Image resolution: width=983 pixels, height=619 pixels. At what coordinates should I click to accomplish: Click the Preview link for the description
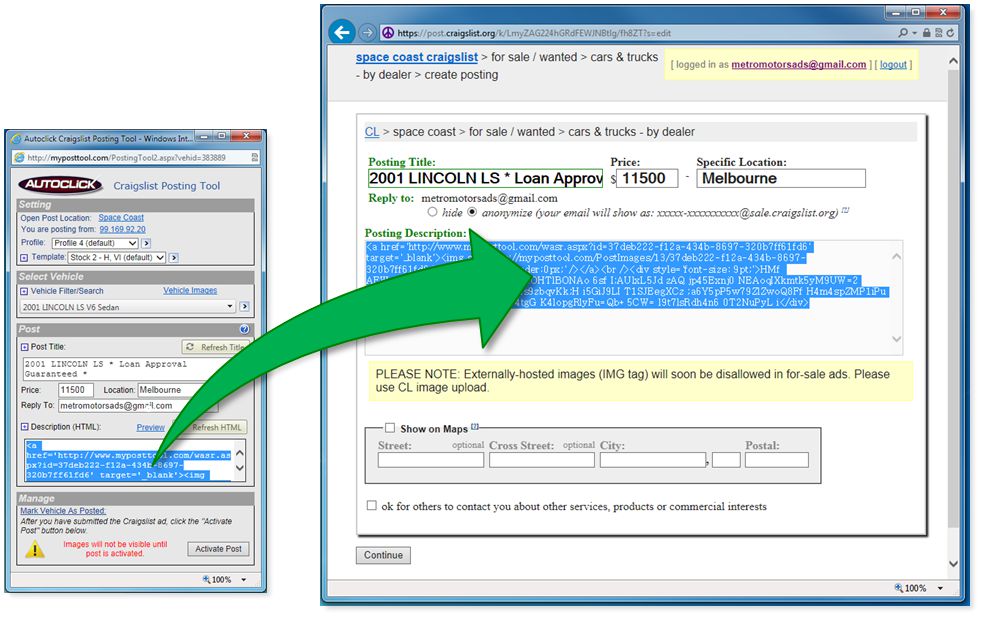tap(150, 427)
